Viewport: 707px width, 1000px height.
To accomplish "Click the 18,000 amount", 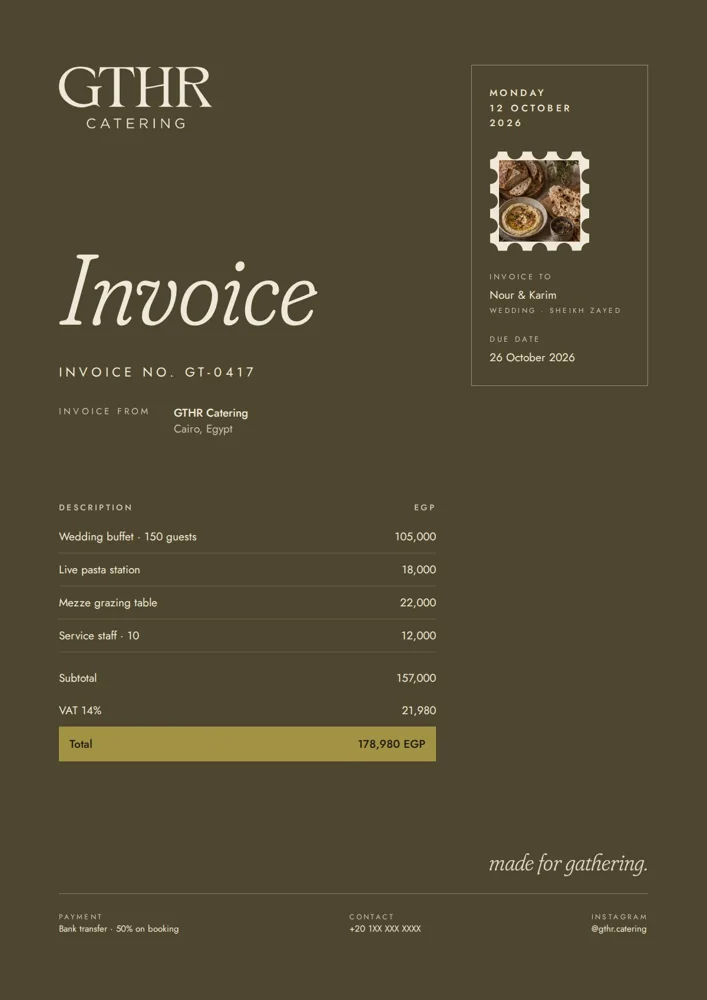I will coord(419,570).
